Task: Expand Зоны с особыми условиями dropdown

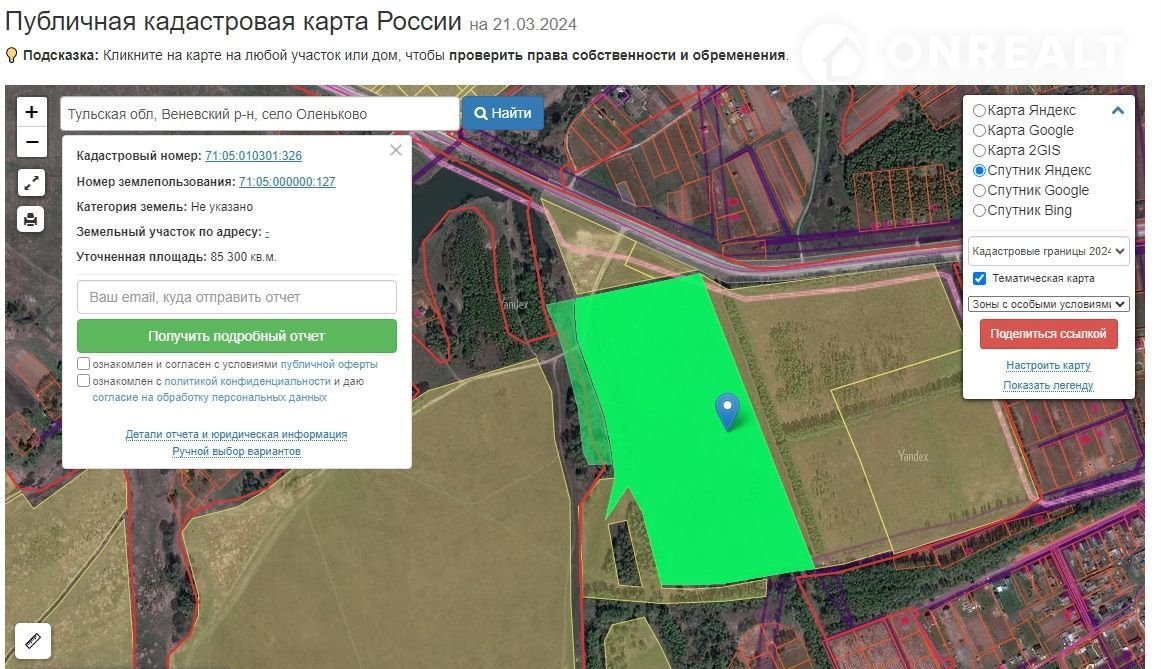Action: (x=1048, y=304)
